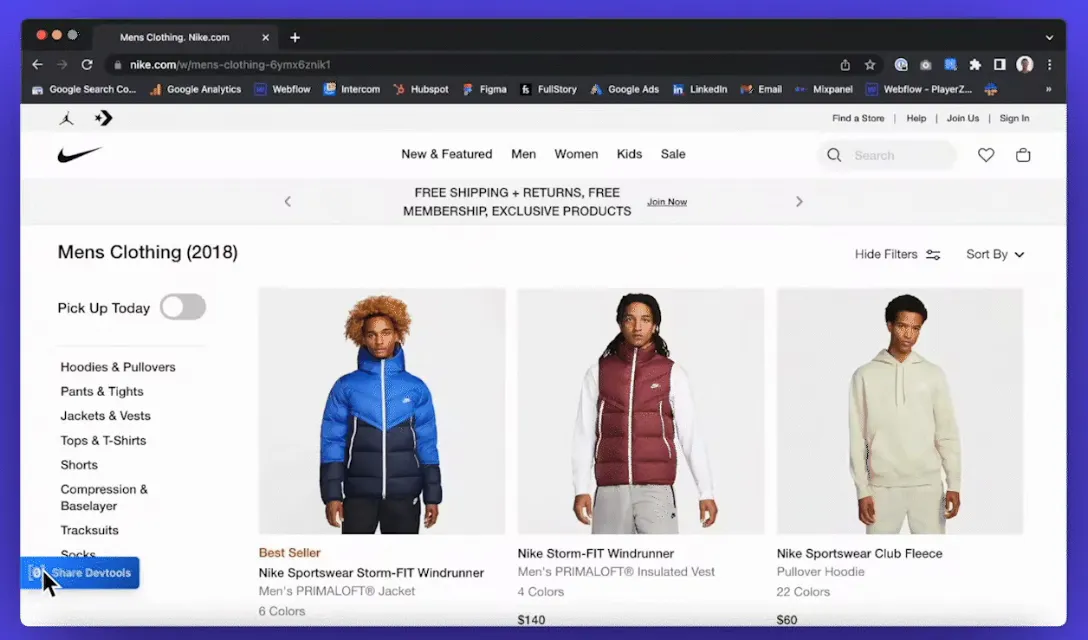Open the shopping bag icon
The image size is (1088, 640).
tap(1023, 155)
